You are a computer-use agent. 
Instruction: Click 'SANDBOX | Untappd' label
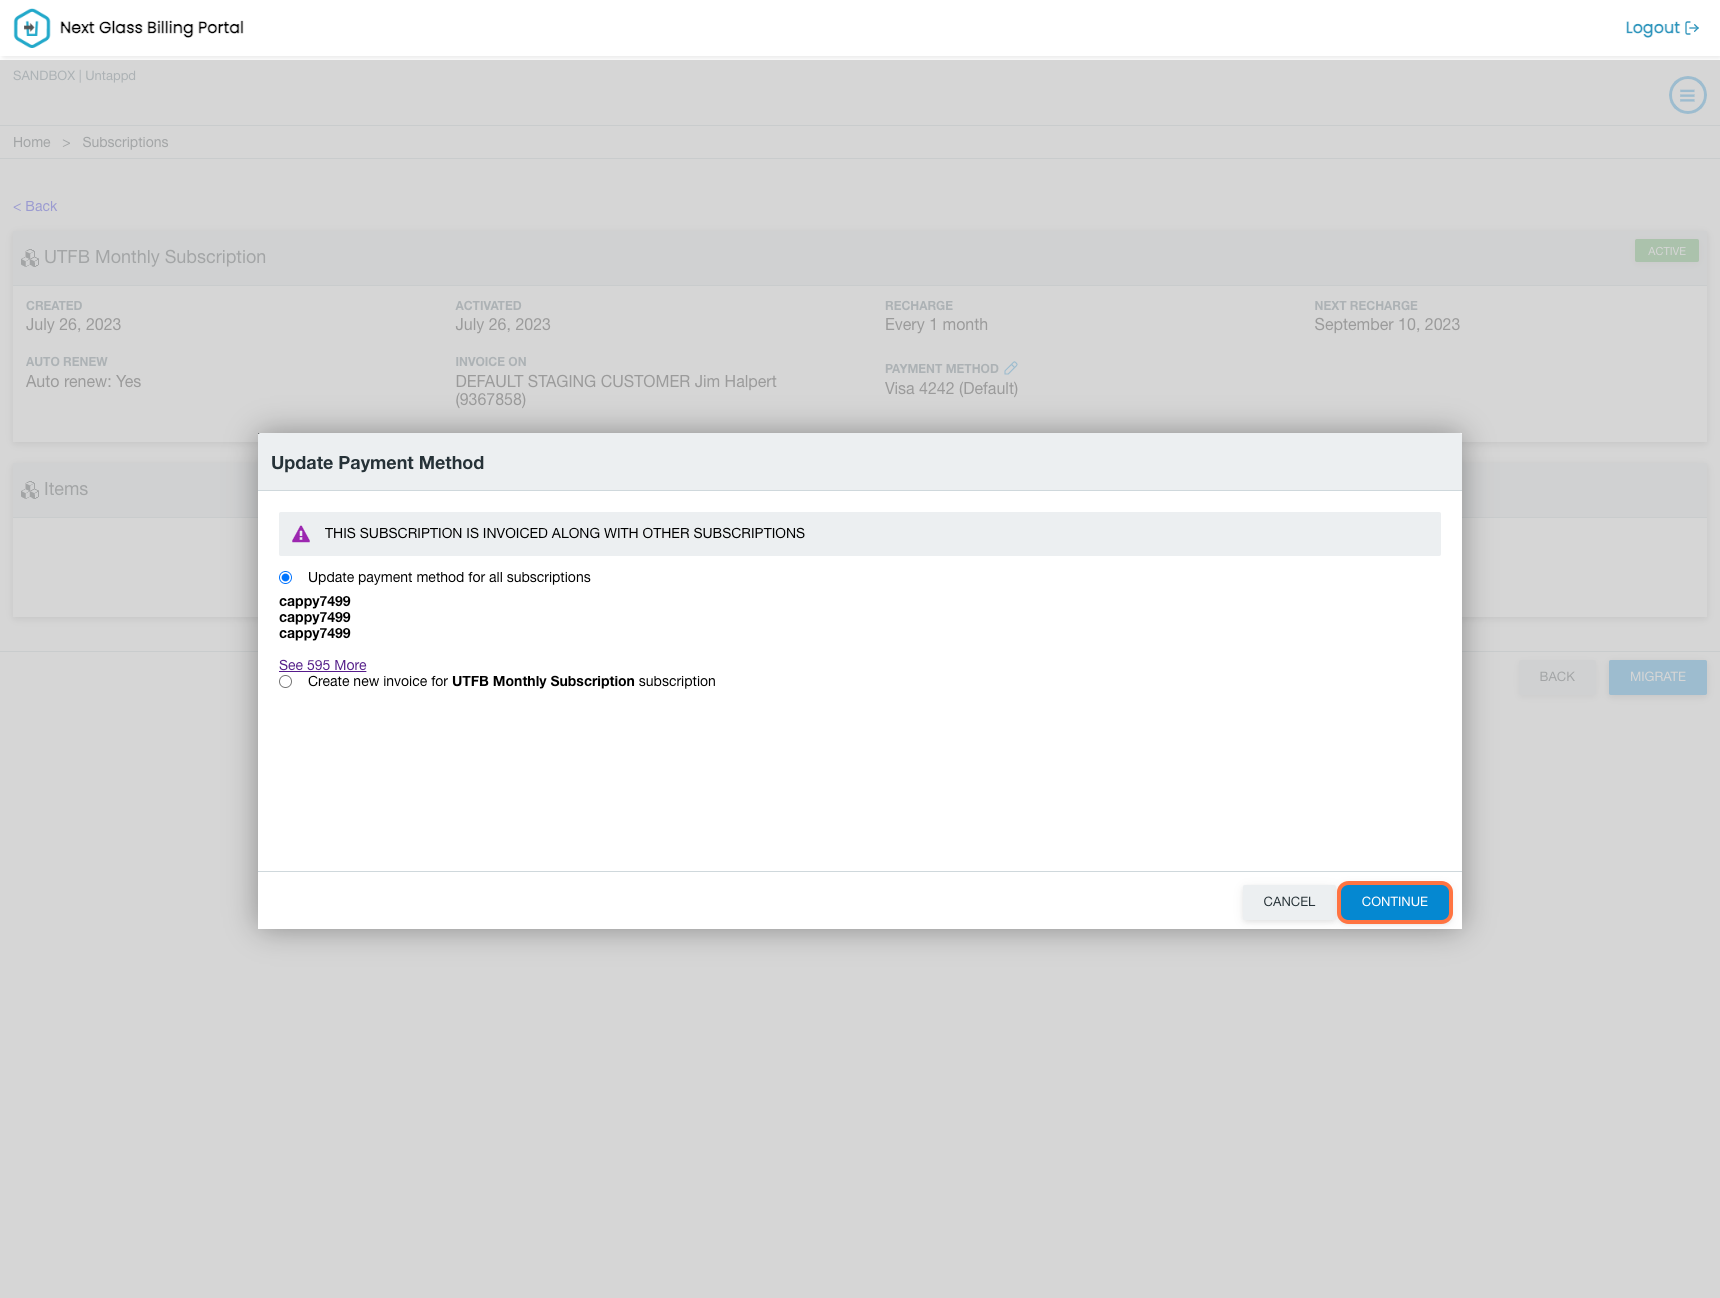(74, 76)
